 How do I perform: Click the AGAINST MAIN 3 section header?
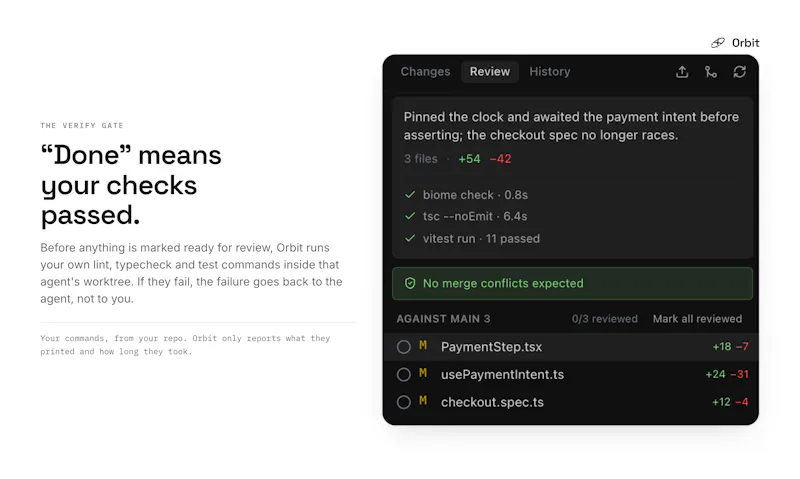click(443, 319)
